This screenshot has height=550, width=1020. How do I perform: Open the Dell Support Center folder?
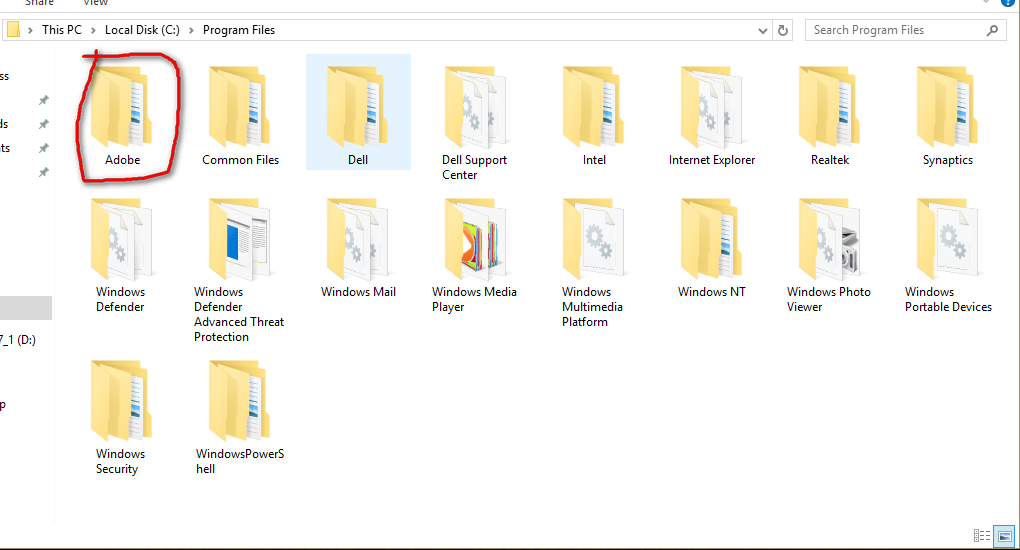(476, 107)
